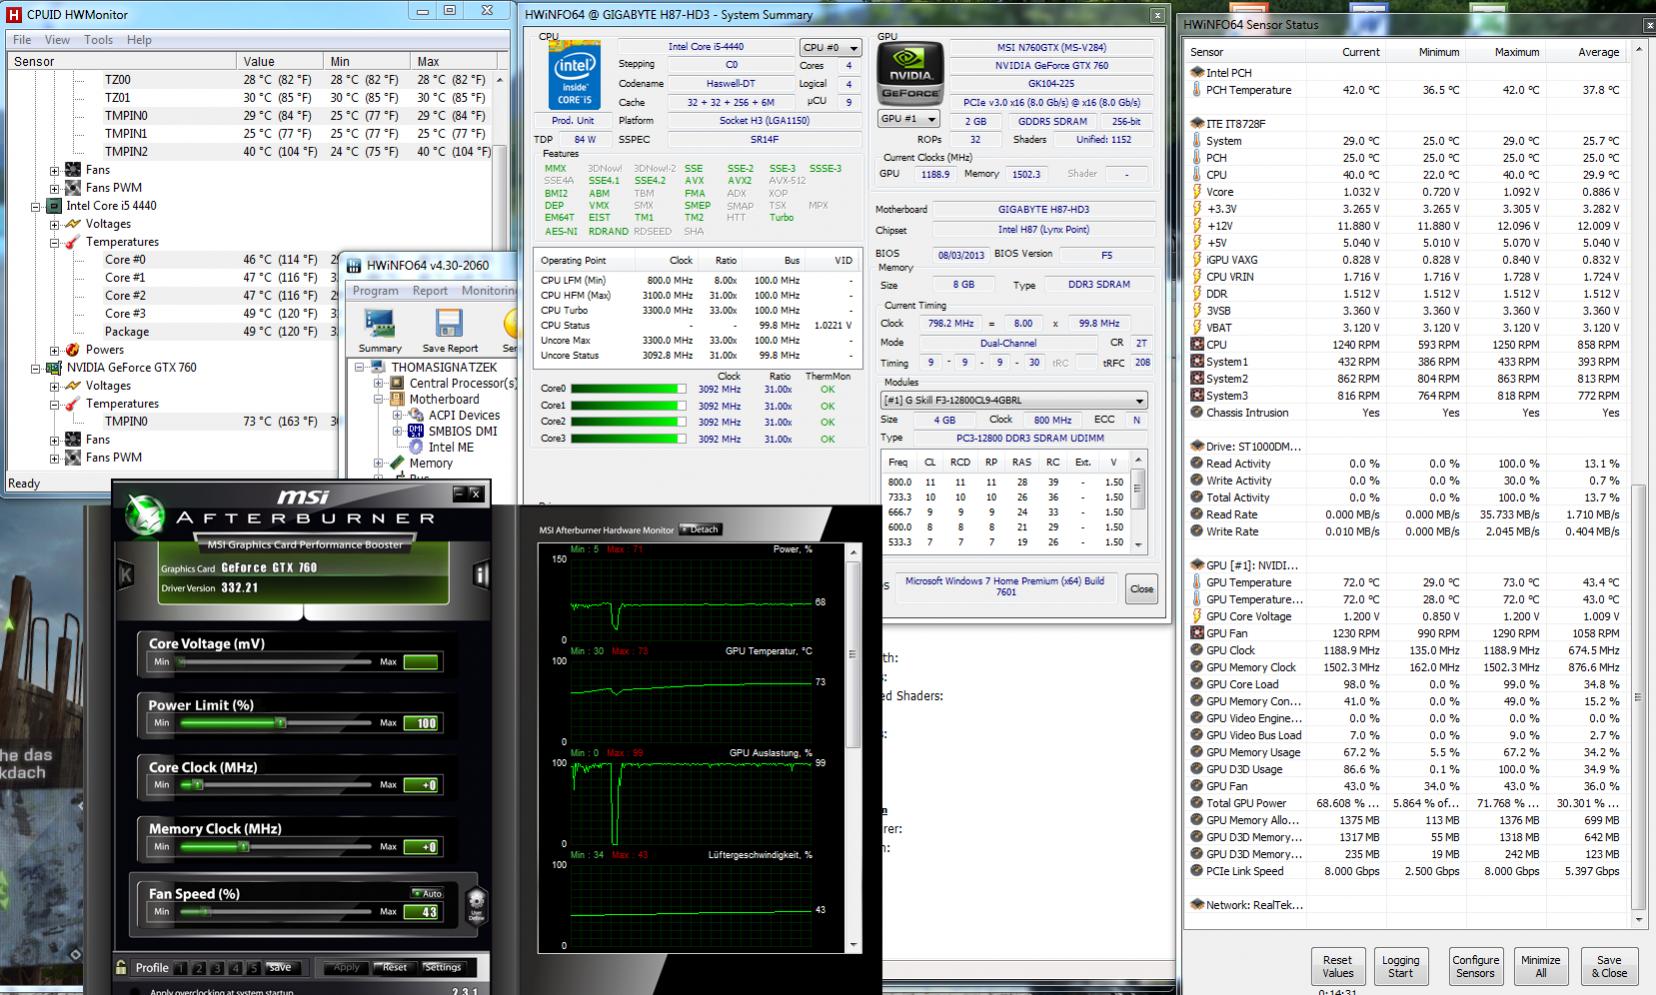The width and height of the screenshot is (1656, 995).
Task: Open the Help menu in HWMonitor
Action: [139, 40]
